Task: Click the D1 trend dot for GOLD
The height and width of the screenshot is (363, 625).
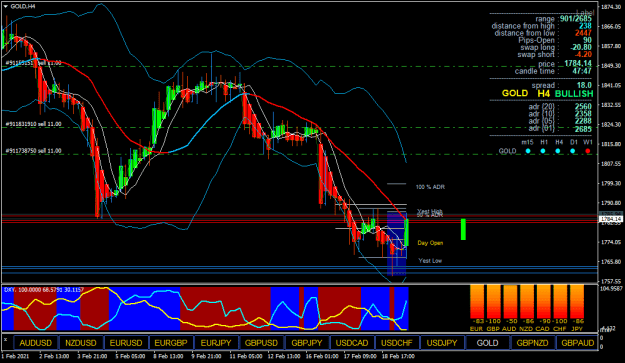Action: 573,151
